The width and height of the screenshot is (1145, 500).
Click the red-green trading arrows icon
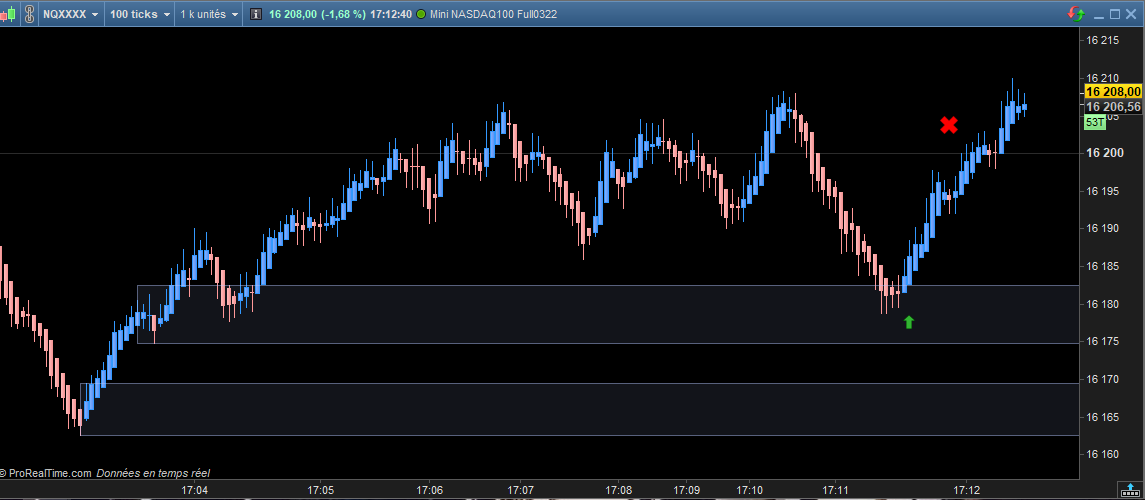pyautogui.click(x=1076, y=14)
